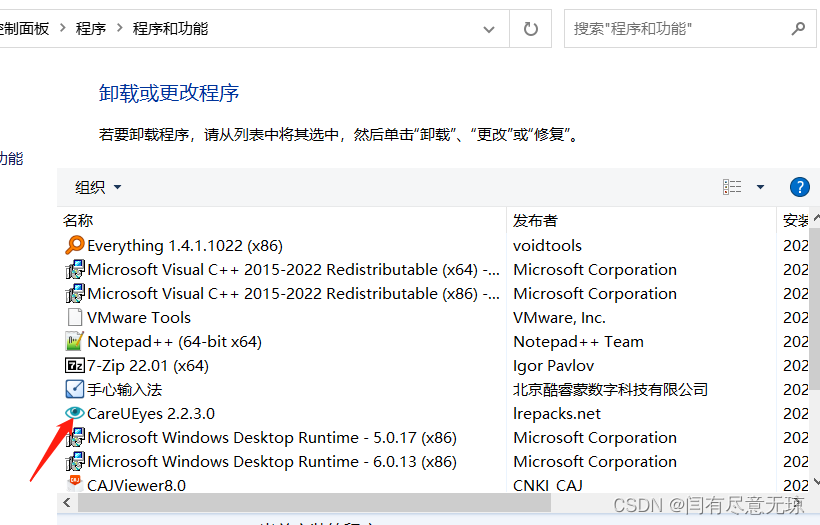820x525 pixels.
Task: Refresh the 程序和功能 address bar
Action: click(x=530, y=29)
